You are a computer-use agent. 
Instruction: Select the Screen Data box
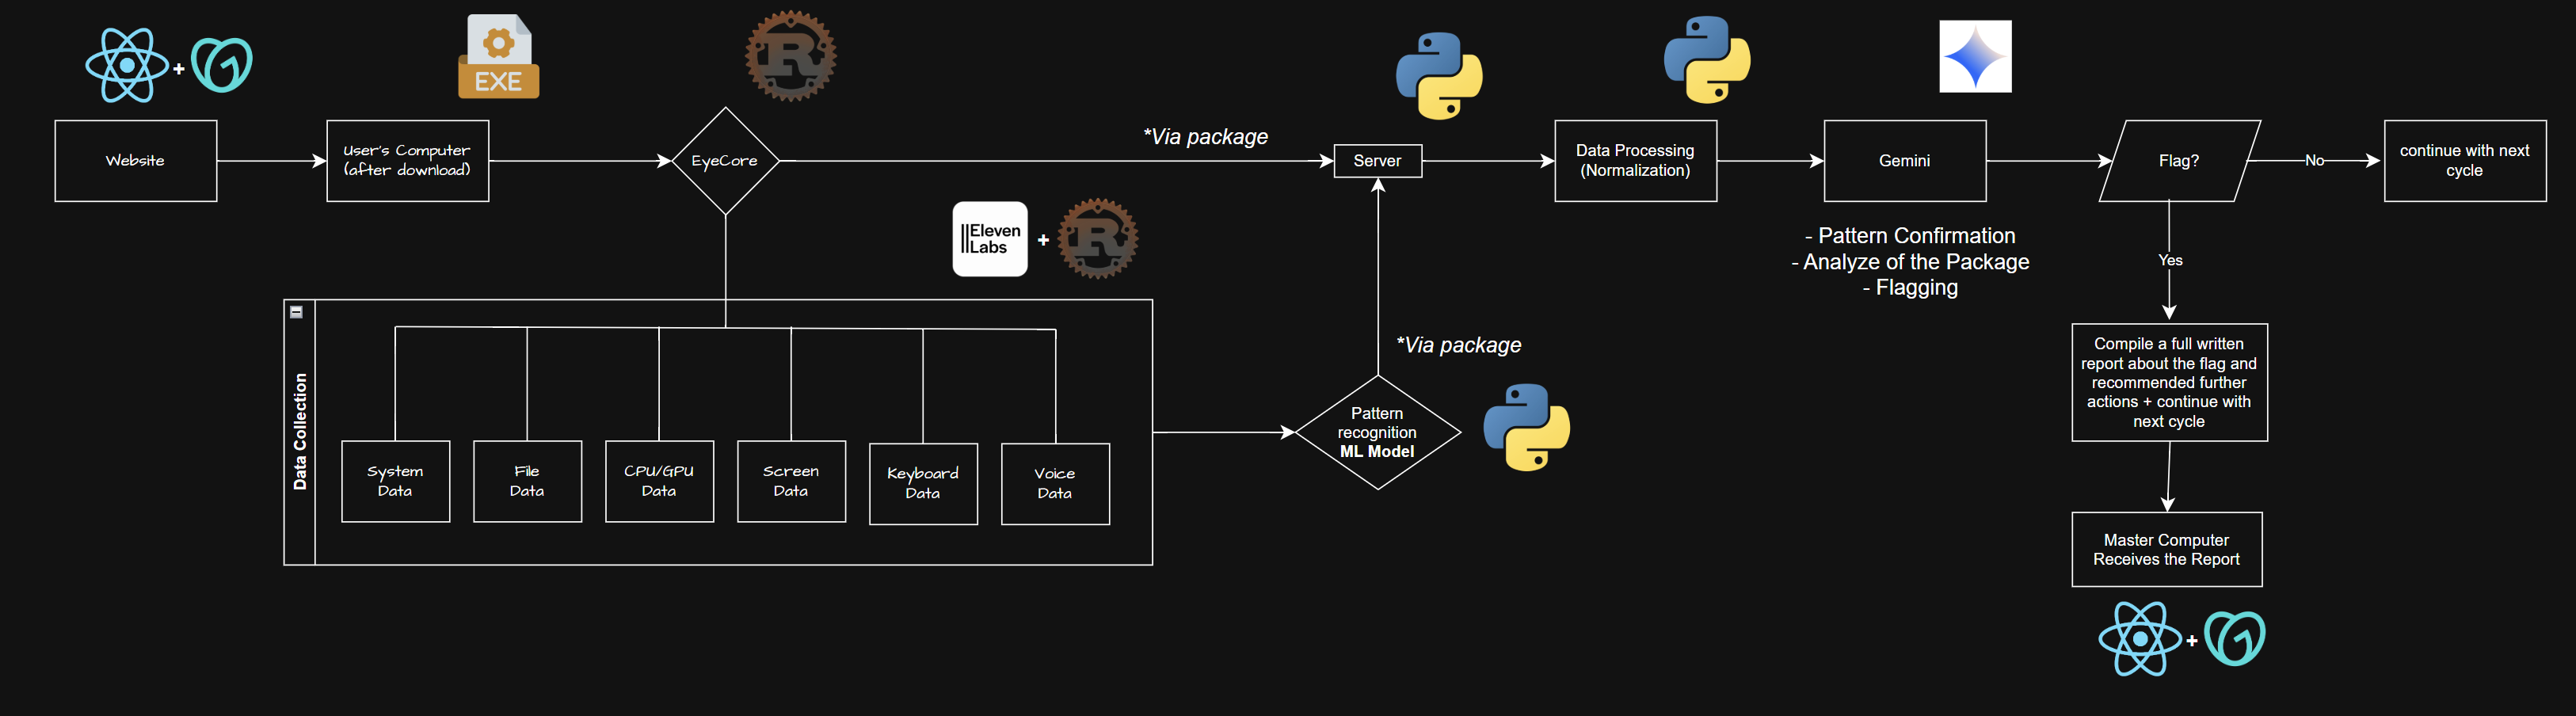point(792,481)
